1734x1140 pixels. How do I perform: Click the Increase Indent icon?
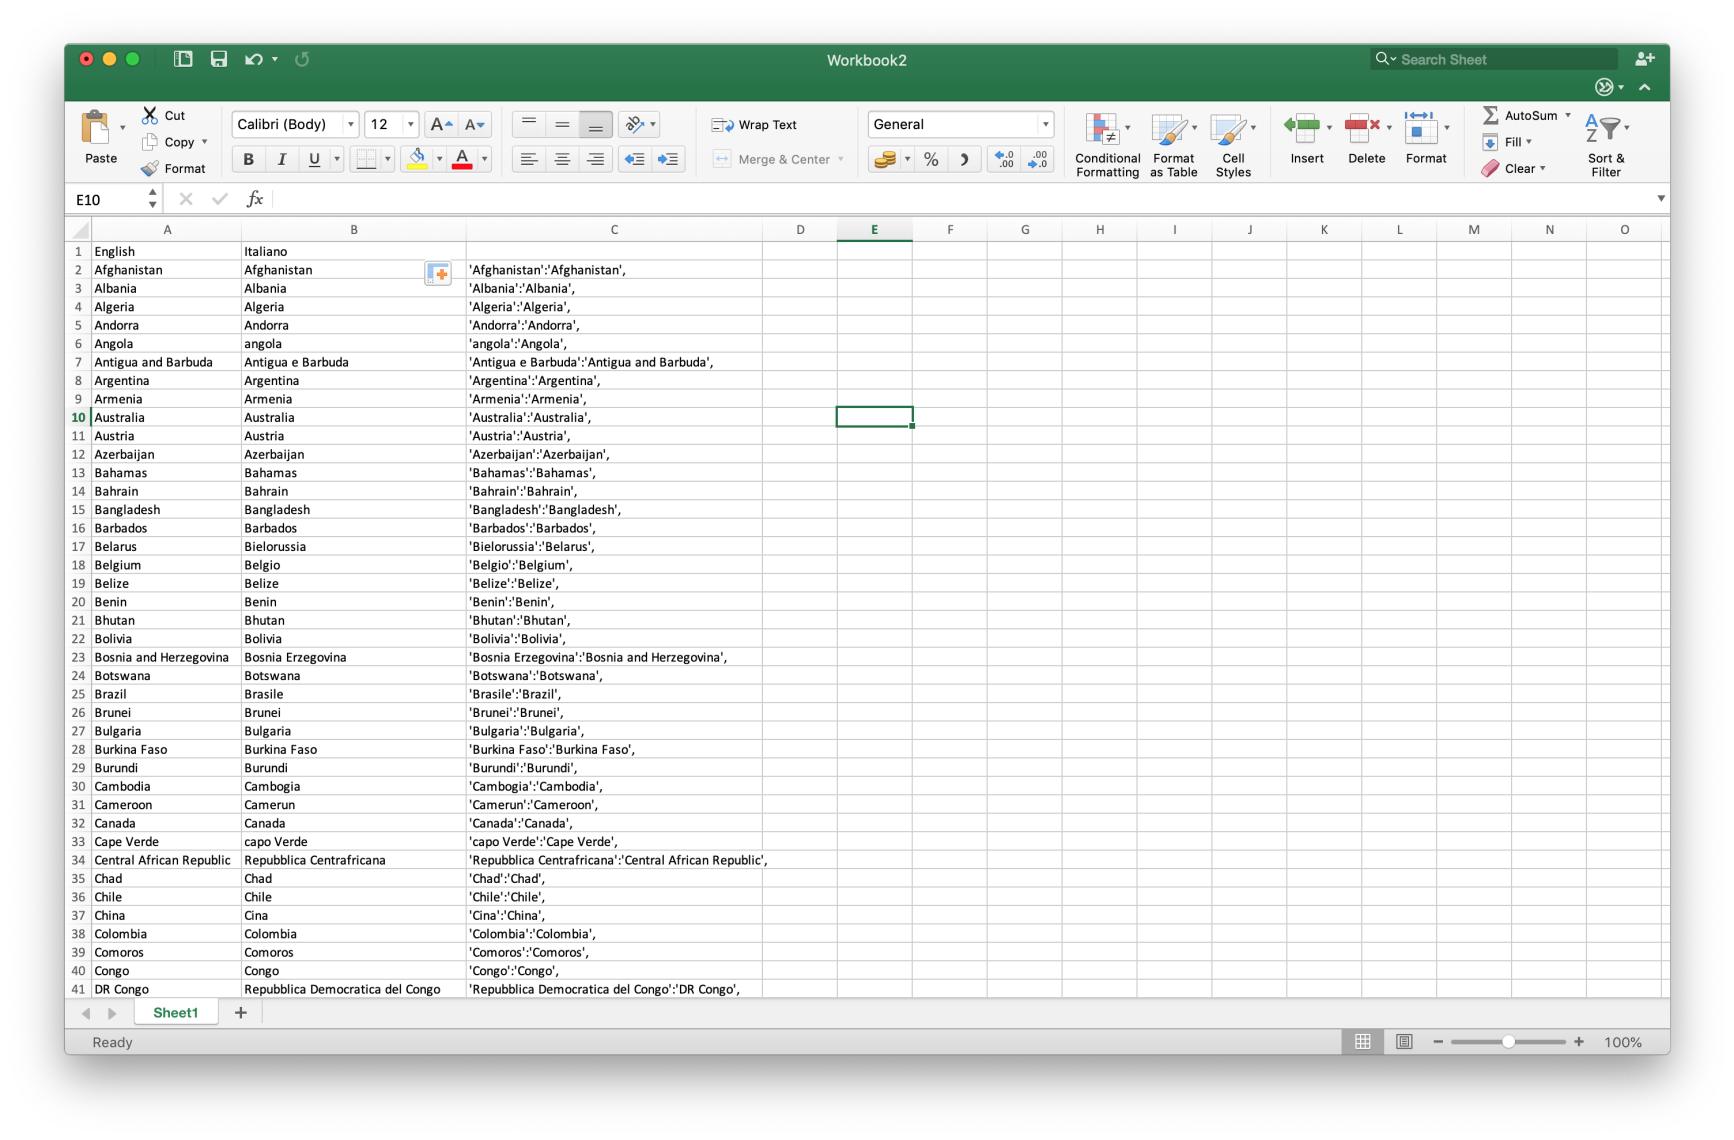668,159
